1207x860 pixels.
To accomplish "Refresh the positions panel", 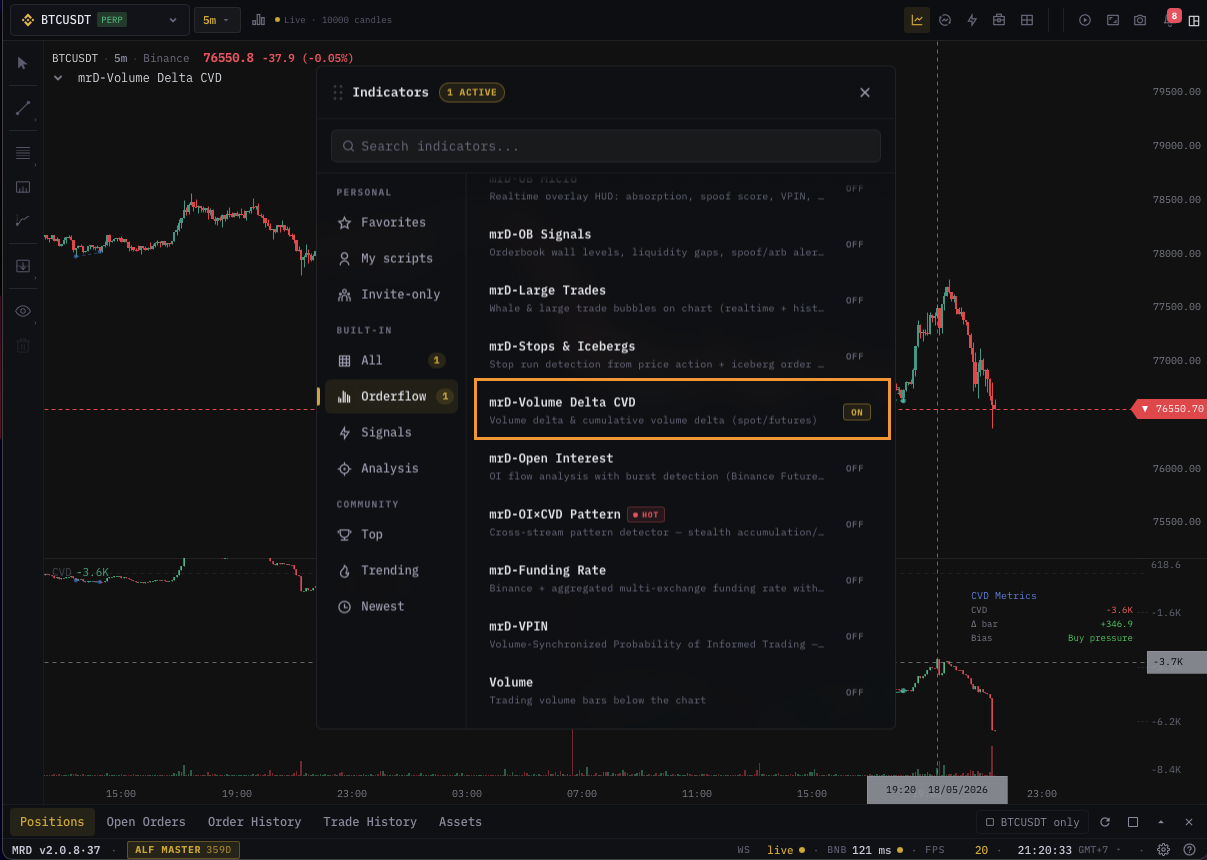I will (1105, 822).
